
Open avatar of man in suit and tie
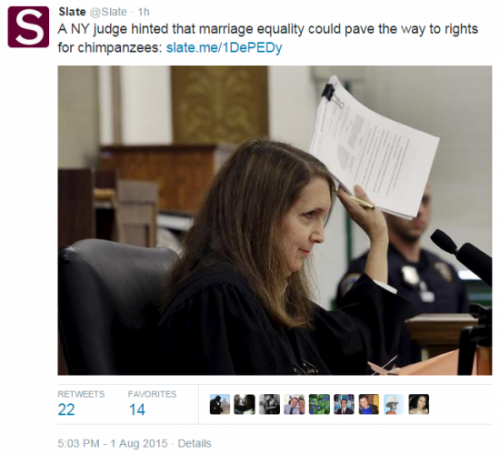(344, 404)
